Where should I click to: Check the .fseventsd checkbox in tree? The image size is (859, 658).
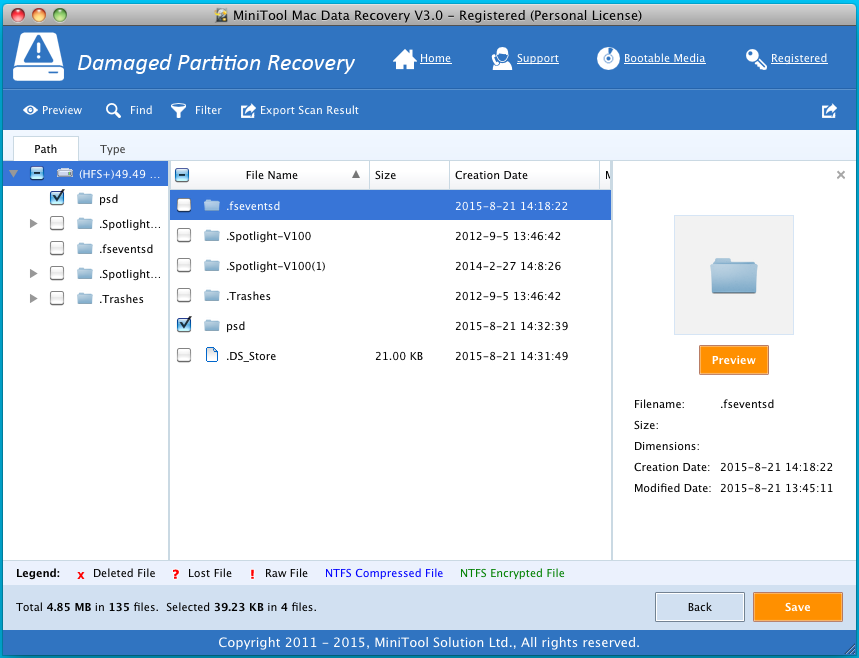(57, 249)
